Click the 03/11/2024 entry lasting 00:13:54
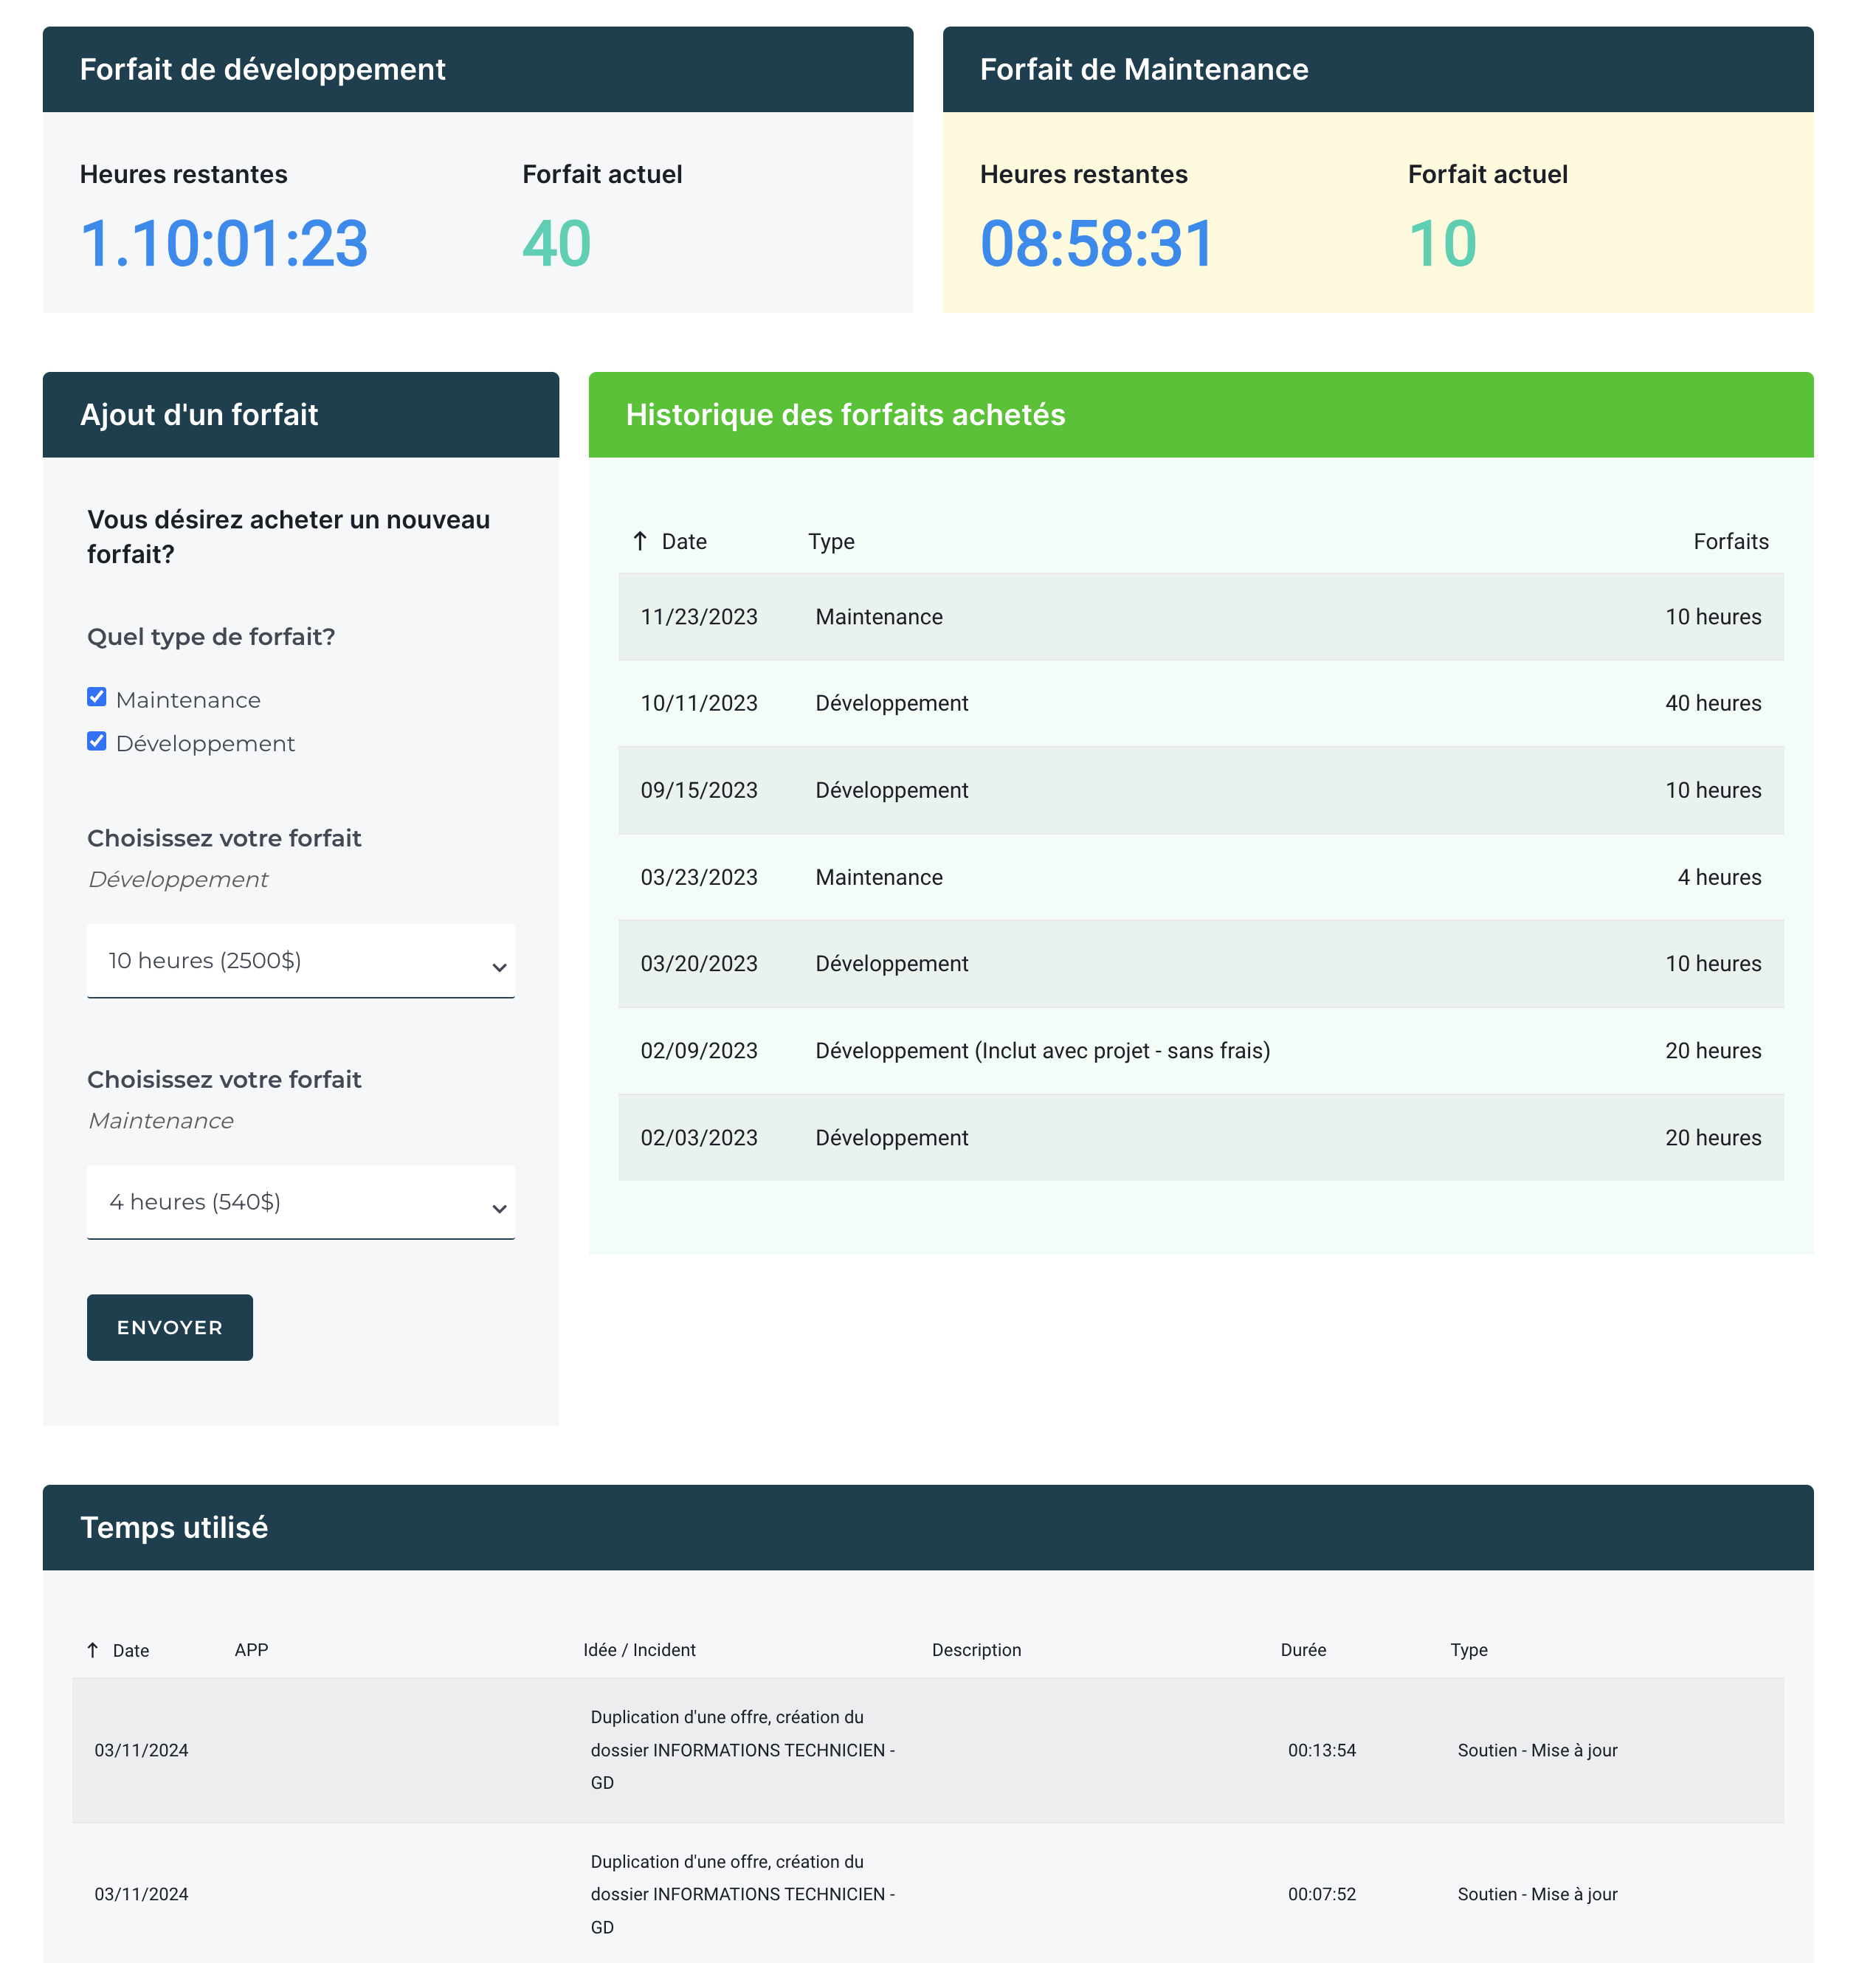Viewport: 1876px width, 1963px height. point(927,1750)
